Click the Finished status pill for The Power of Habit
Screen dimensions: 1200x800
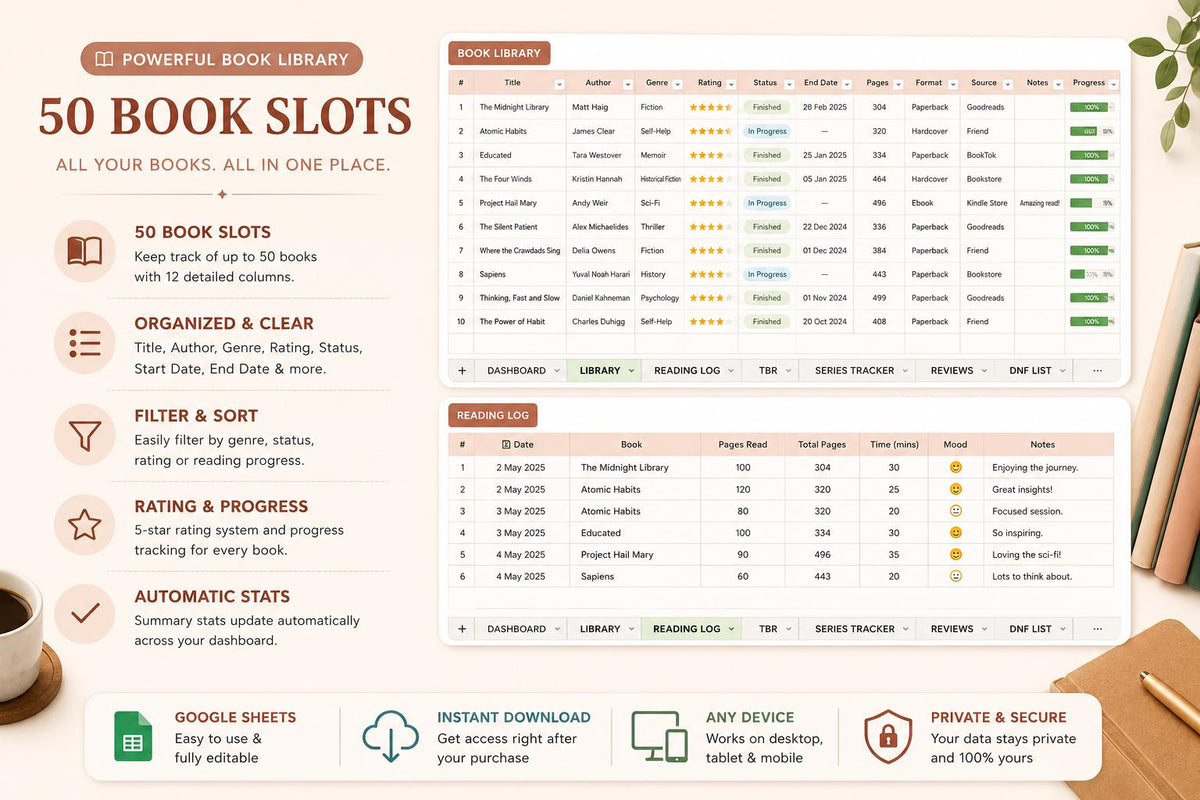pyautogui.click(x=767, y=322)
